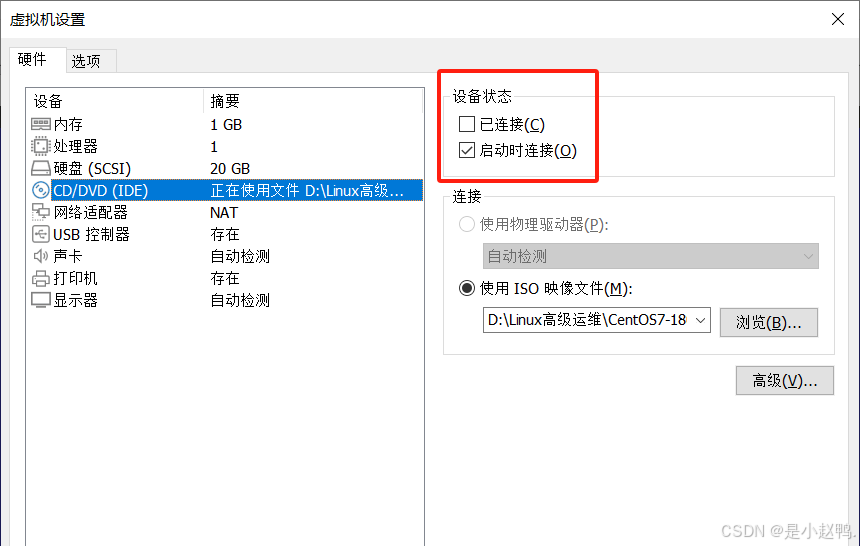Viewport: 860px width, 546px height.
Task: Close the 虚拟机设置 dialog
Action: coord(838,19)
